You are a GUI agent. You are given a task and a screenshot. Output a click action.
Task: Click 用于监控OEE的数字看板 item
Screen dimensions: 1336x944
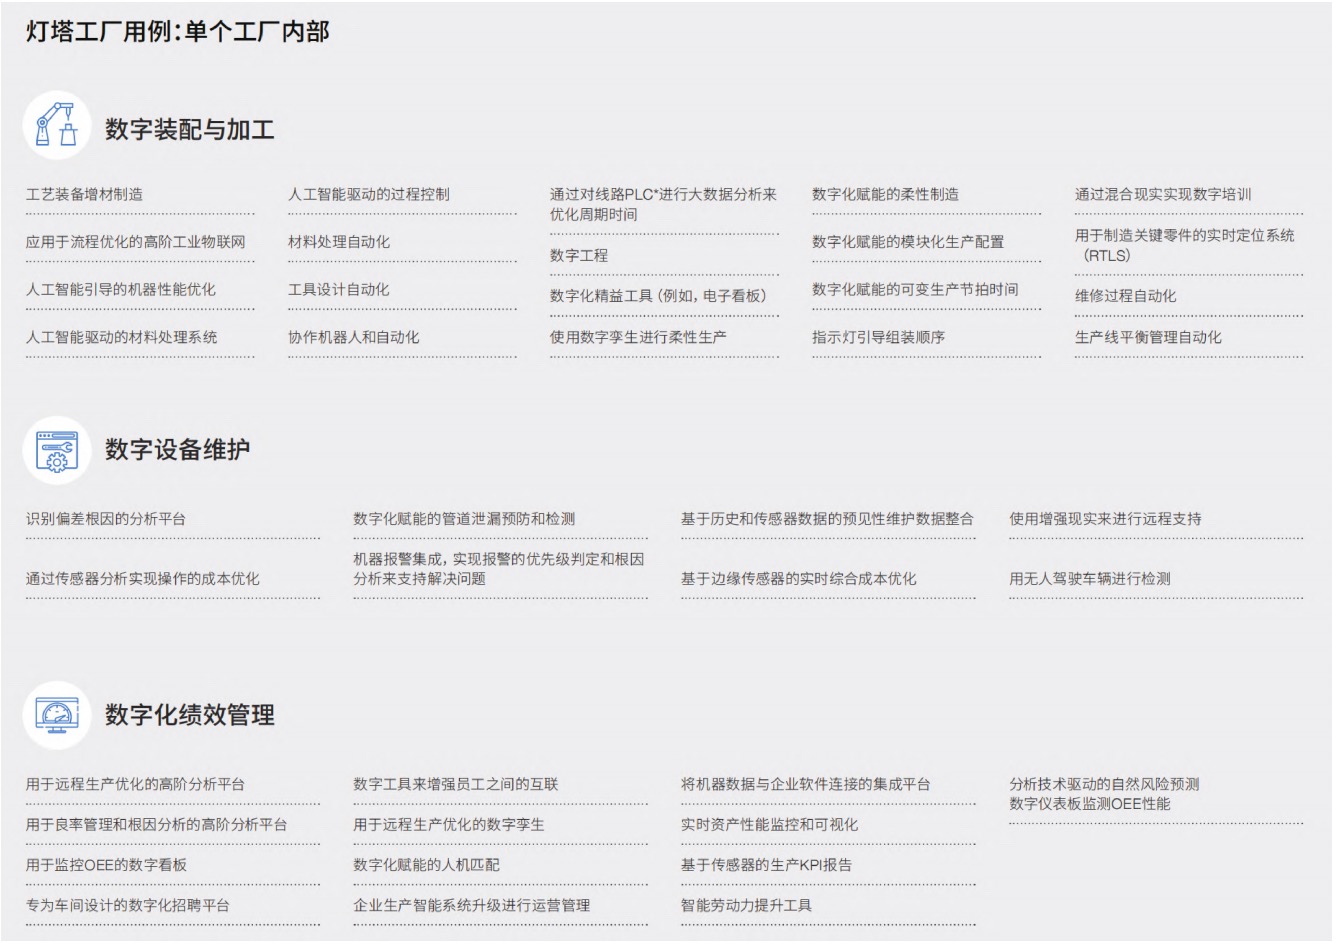point(106,865)
